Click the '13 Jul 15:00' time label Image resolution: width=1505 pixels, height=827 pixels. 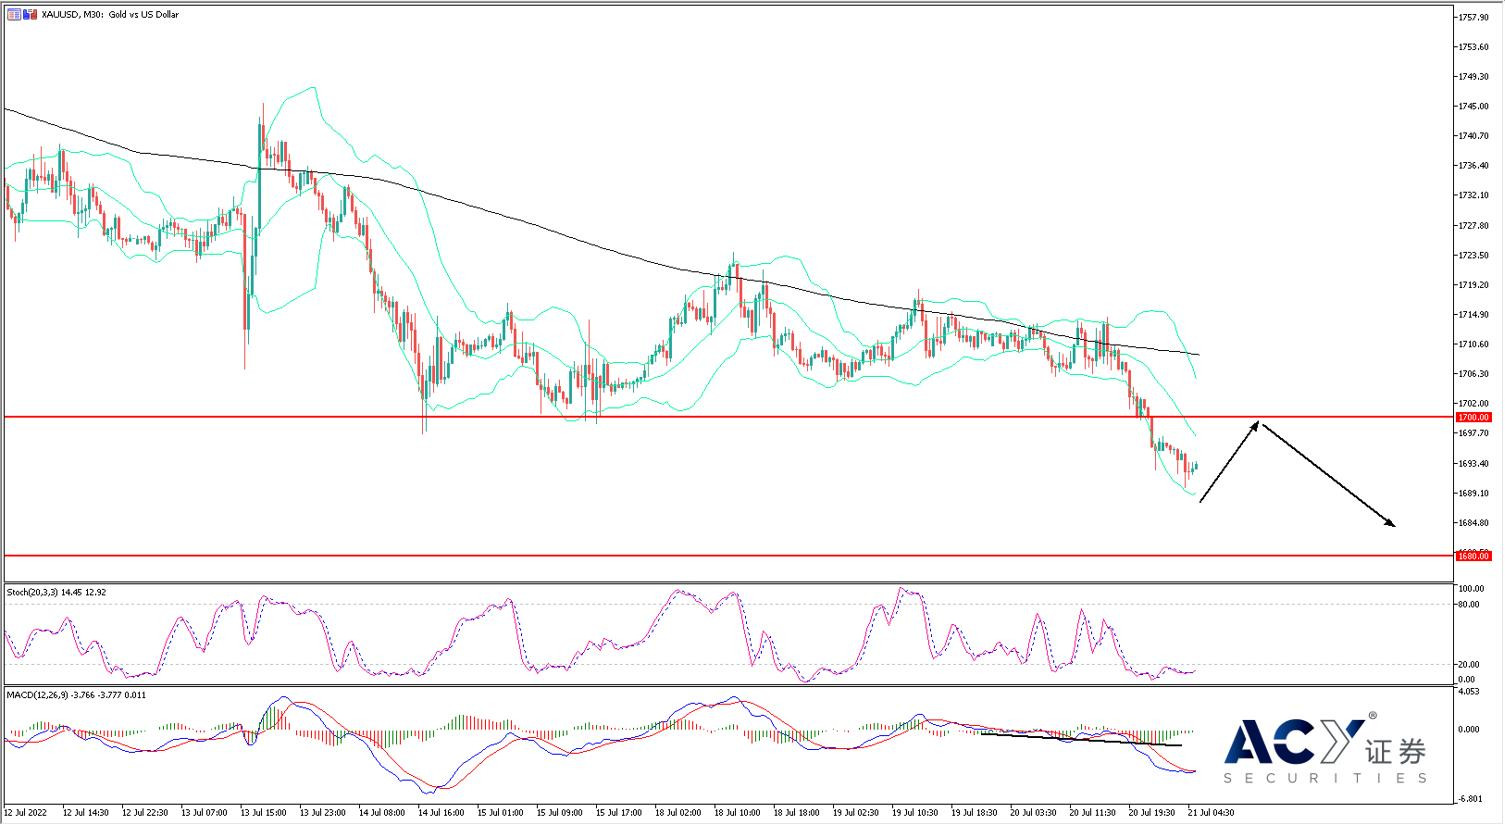pos(264,813)
